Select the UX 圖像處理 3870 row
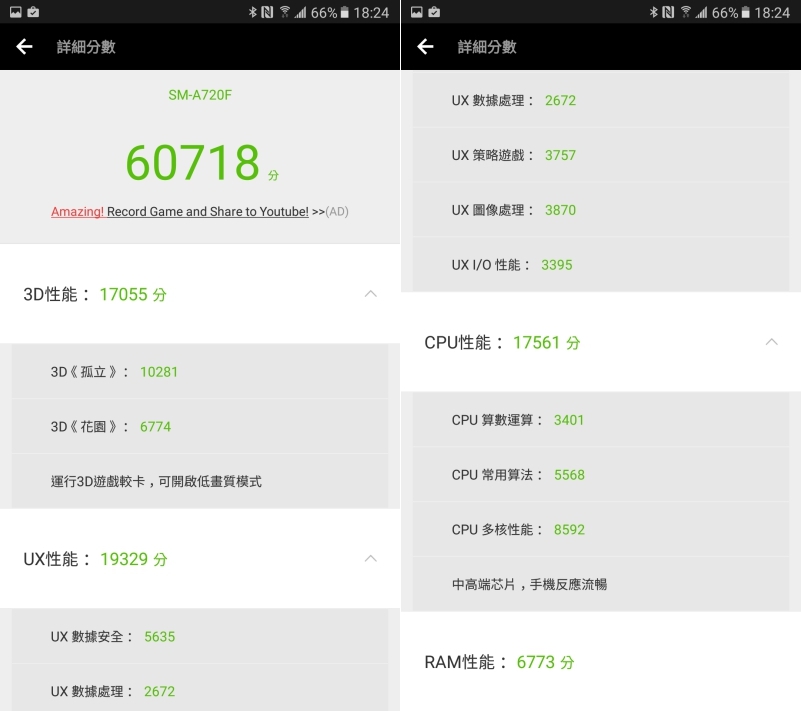 [601, 209]
